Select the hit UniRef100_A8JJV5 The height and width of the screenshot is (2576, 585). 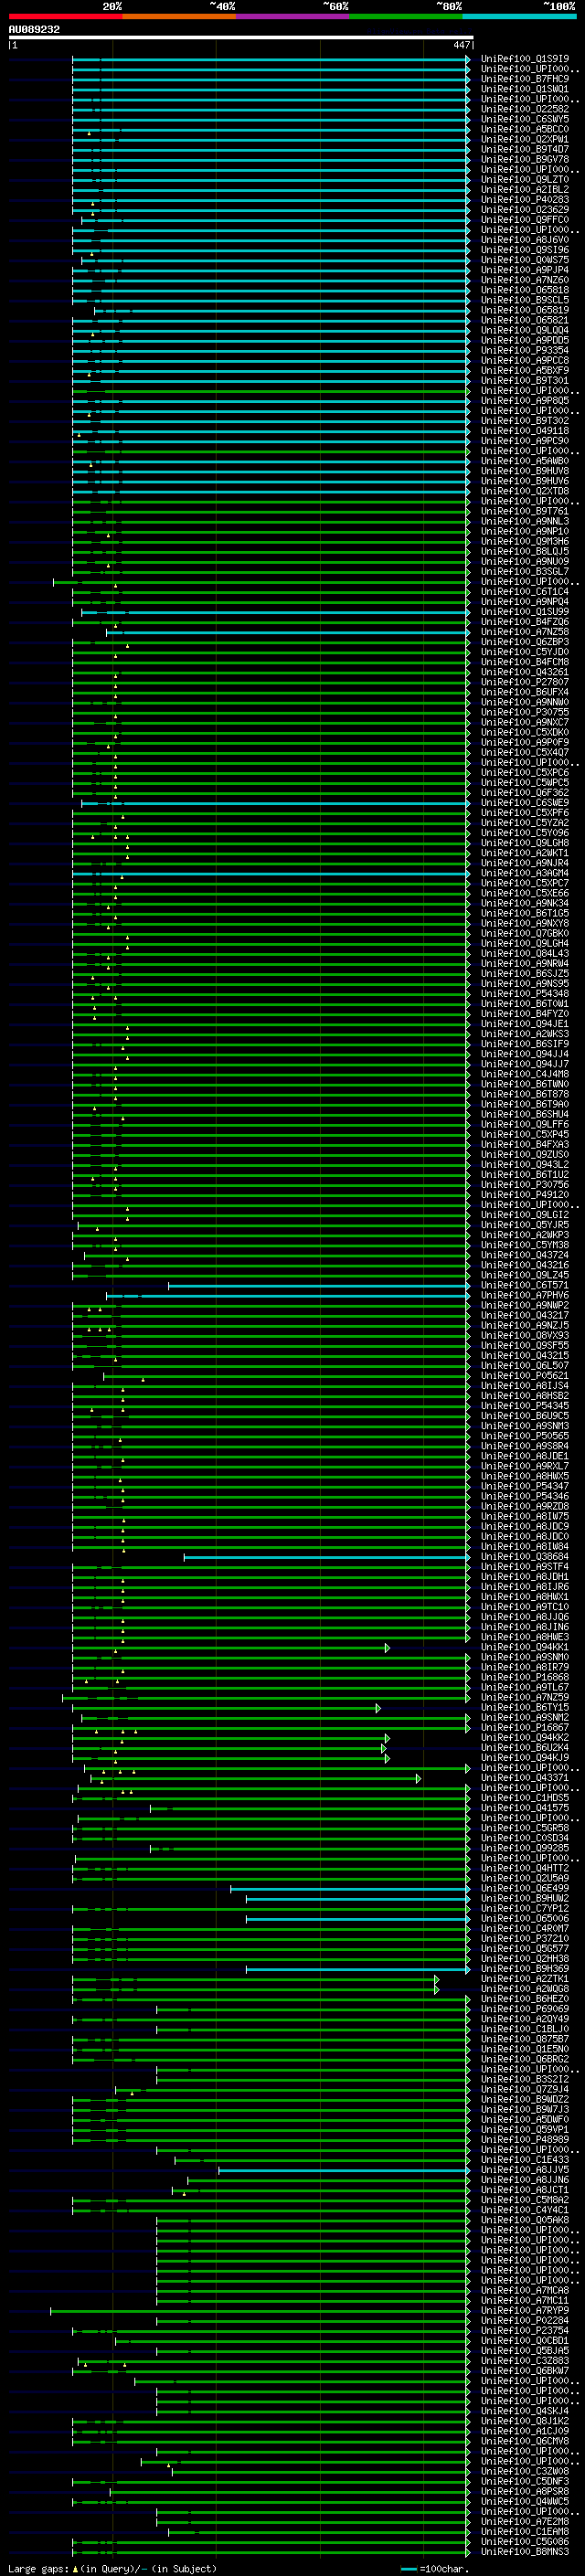(525, 2170)
